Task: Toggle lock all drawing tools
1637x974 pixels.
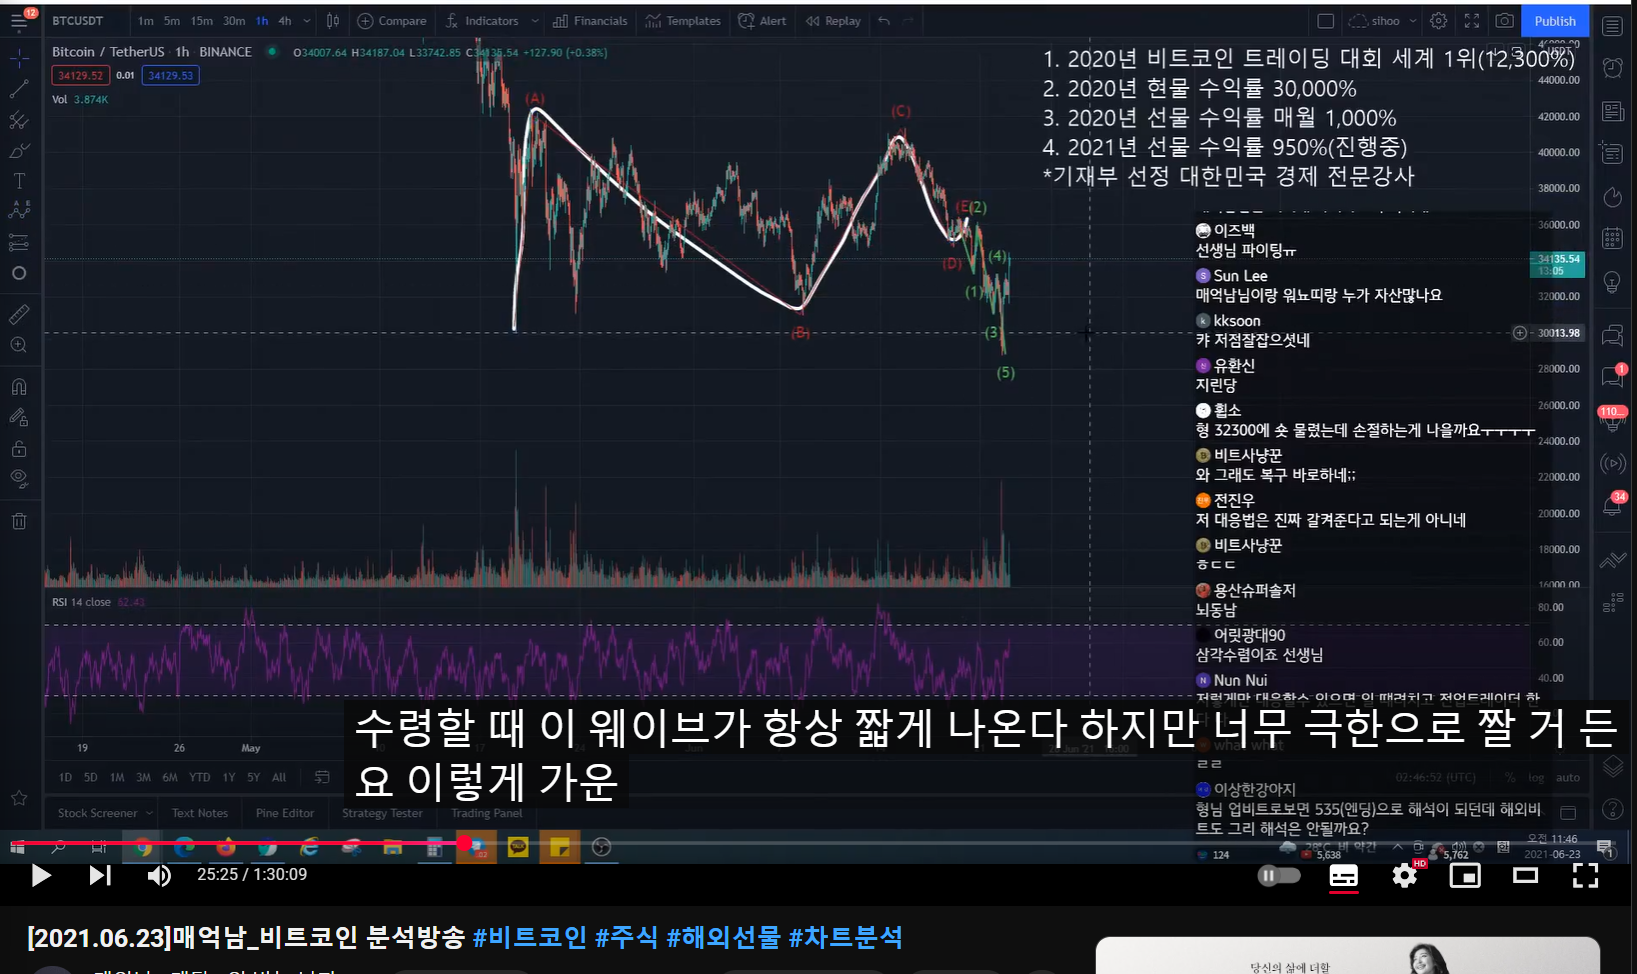Action: [19, 449]
